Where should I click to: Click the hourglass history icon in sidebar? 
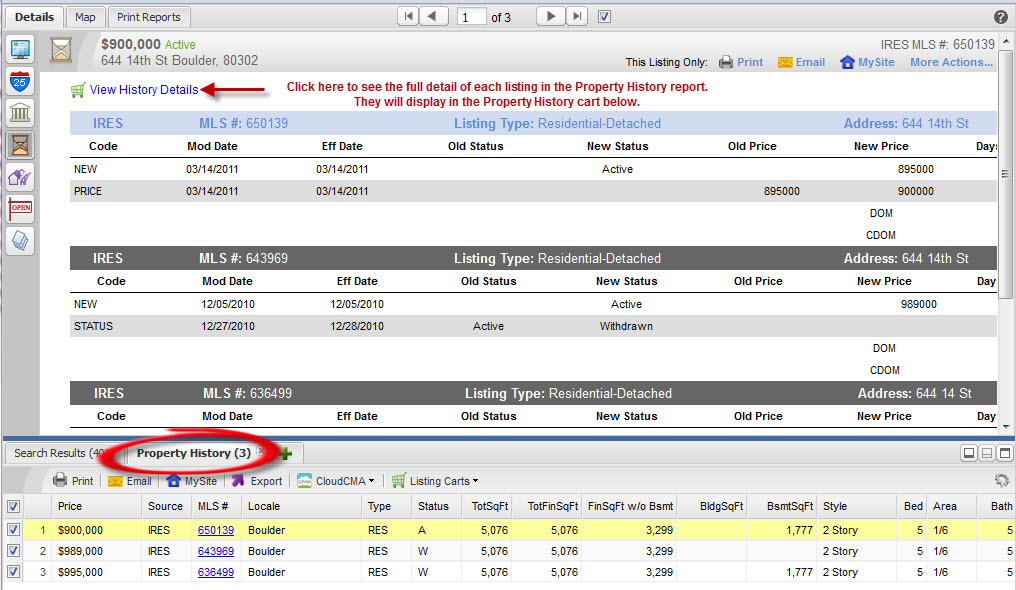[20, 145]
